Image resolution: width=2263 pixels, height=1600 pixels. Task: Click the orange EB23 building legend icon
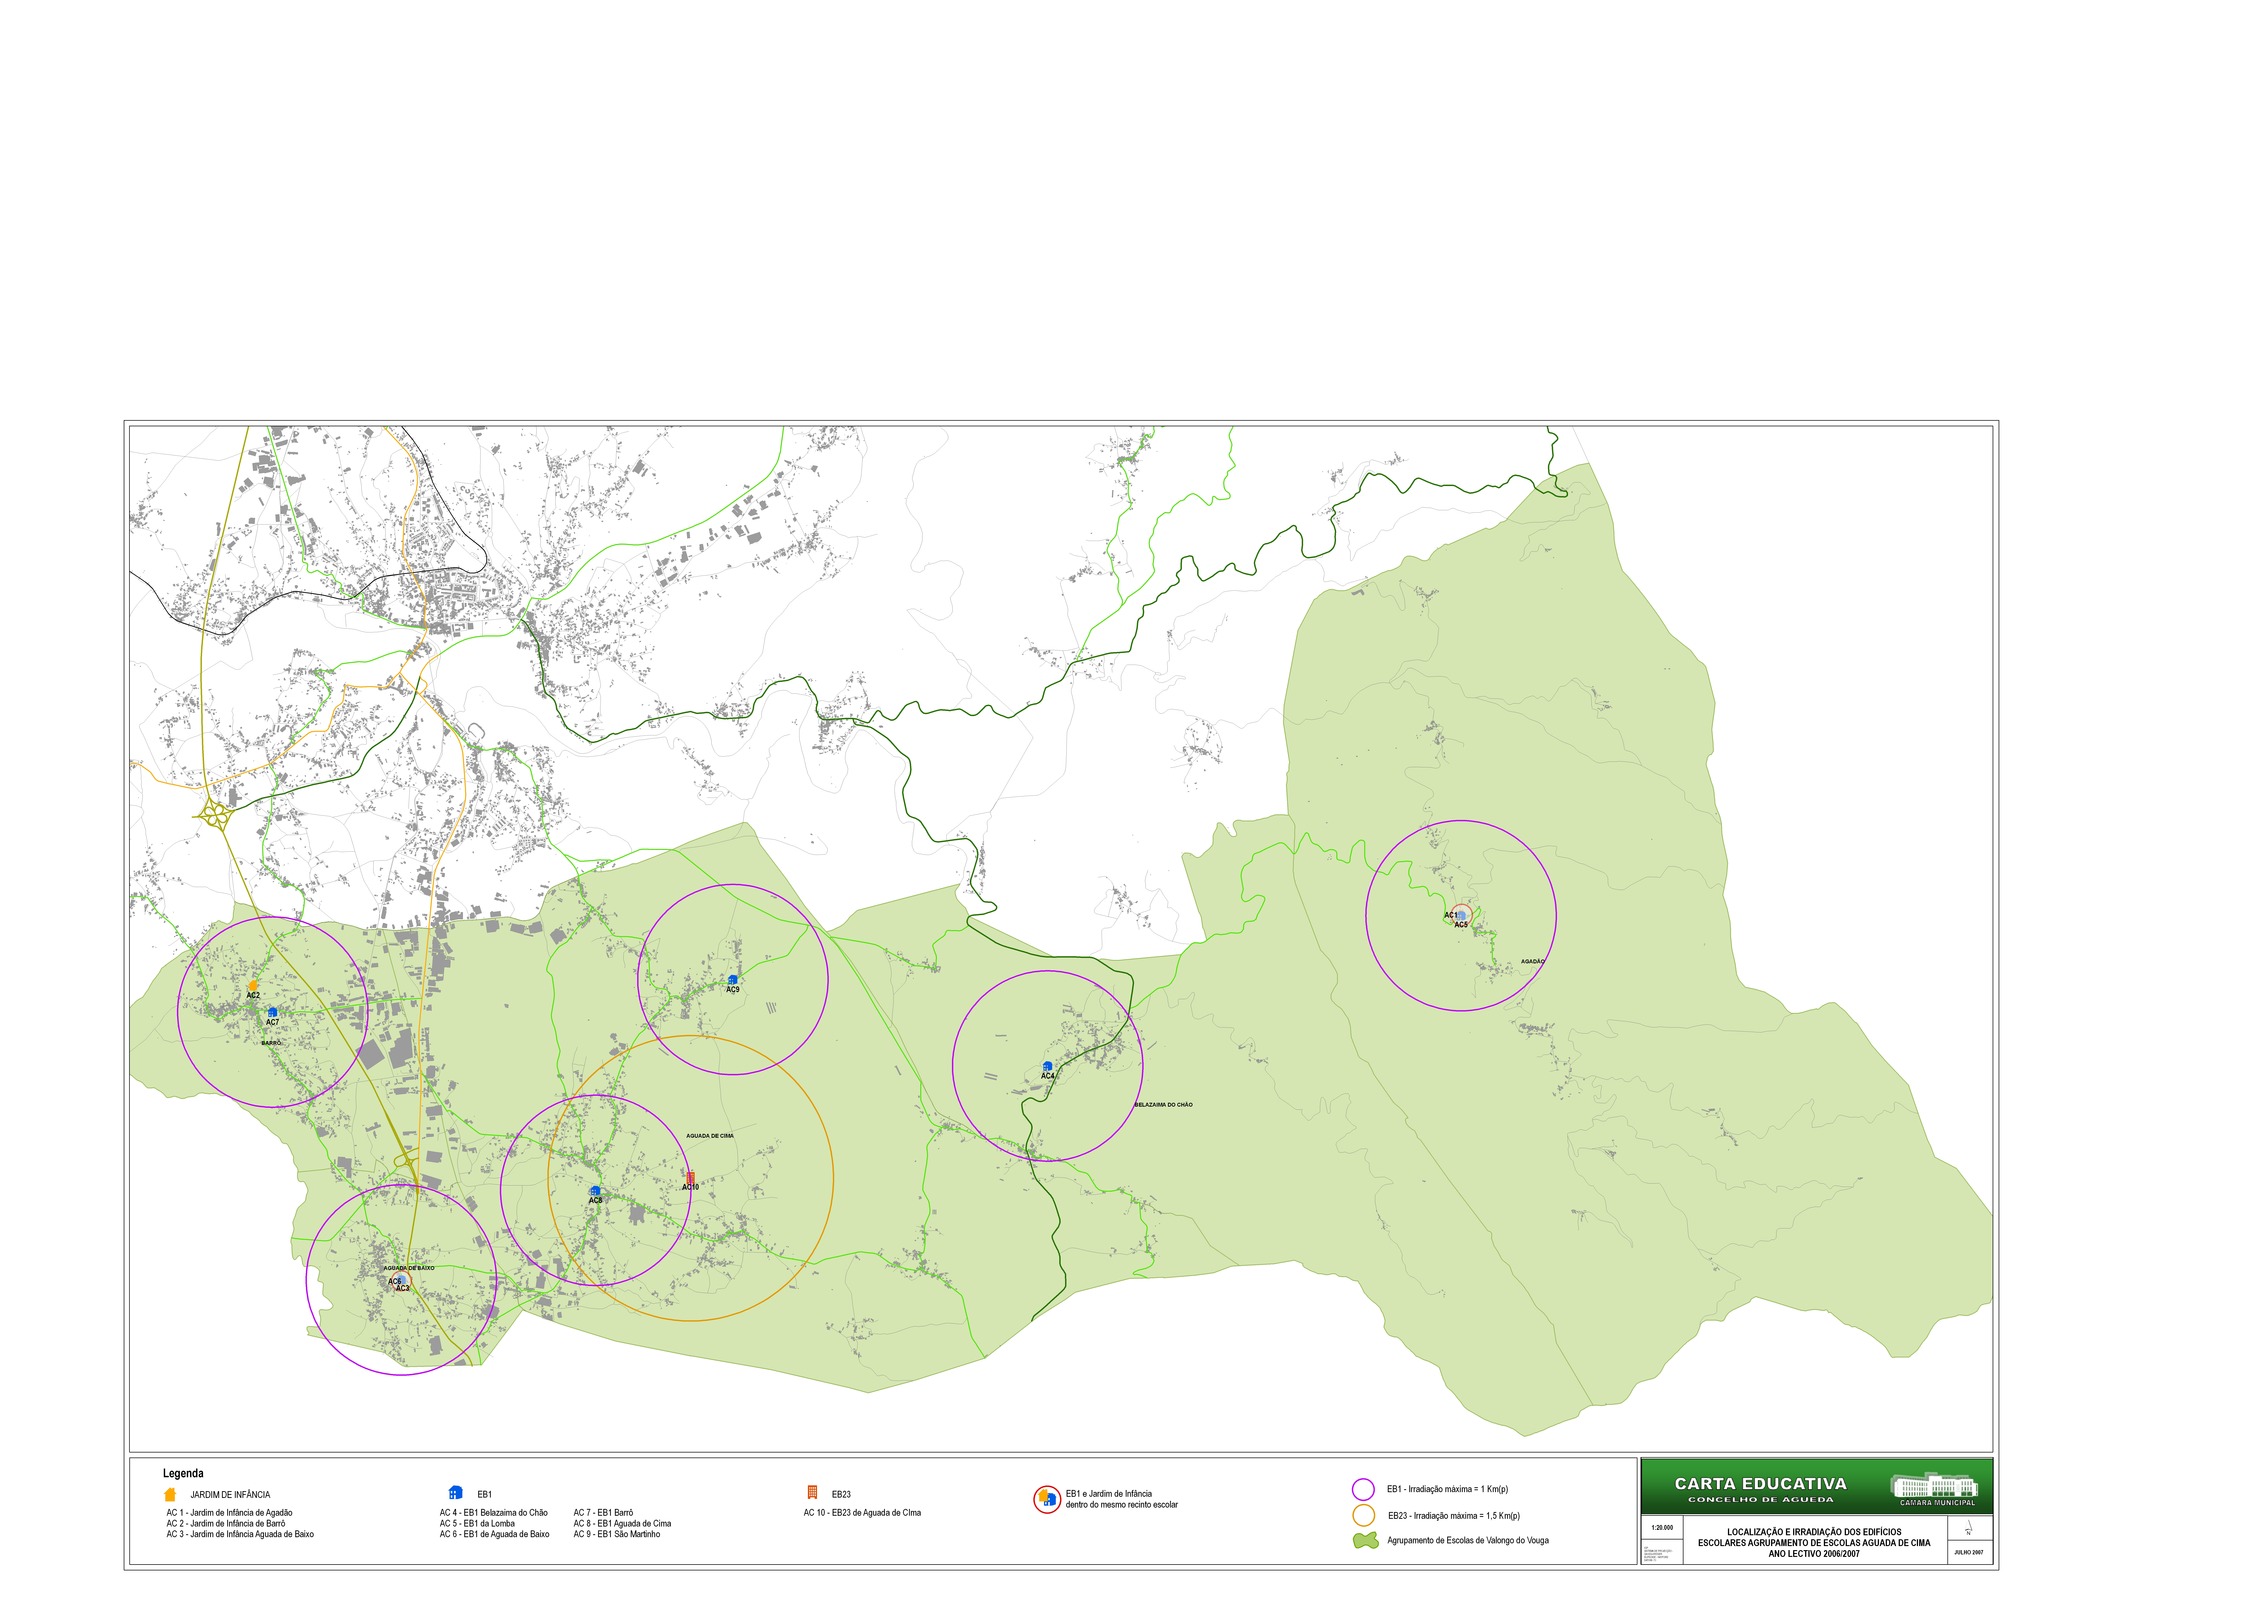point(812,1492)
